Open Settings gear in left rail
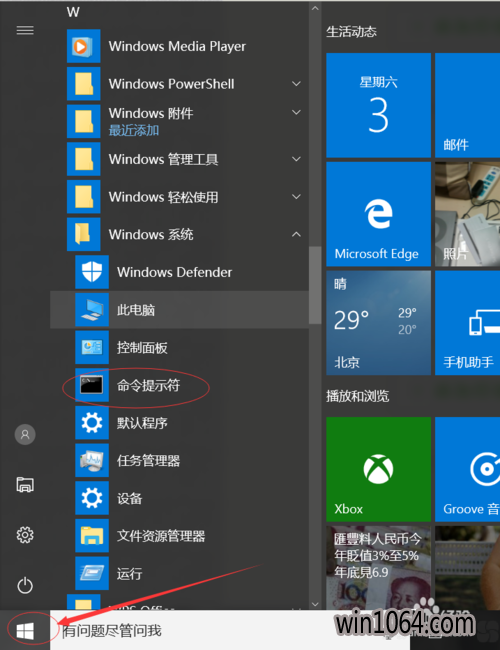 25,535
